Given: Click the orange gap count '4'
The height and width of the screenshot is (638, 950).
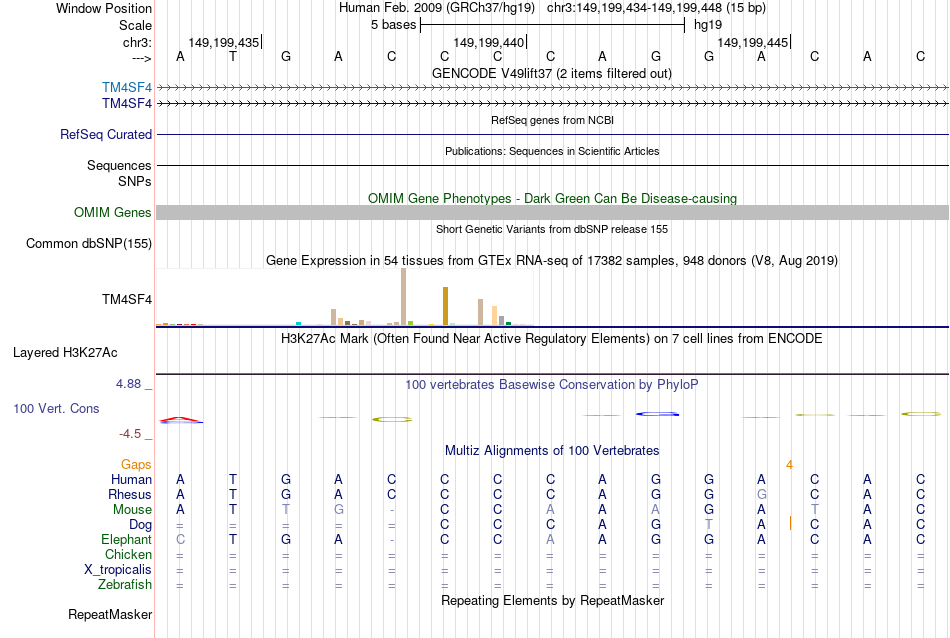Looking at the screenshot, I should click(789, 465).
